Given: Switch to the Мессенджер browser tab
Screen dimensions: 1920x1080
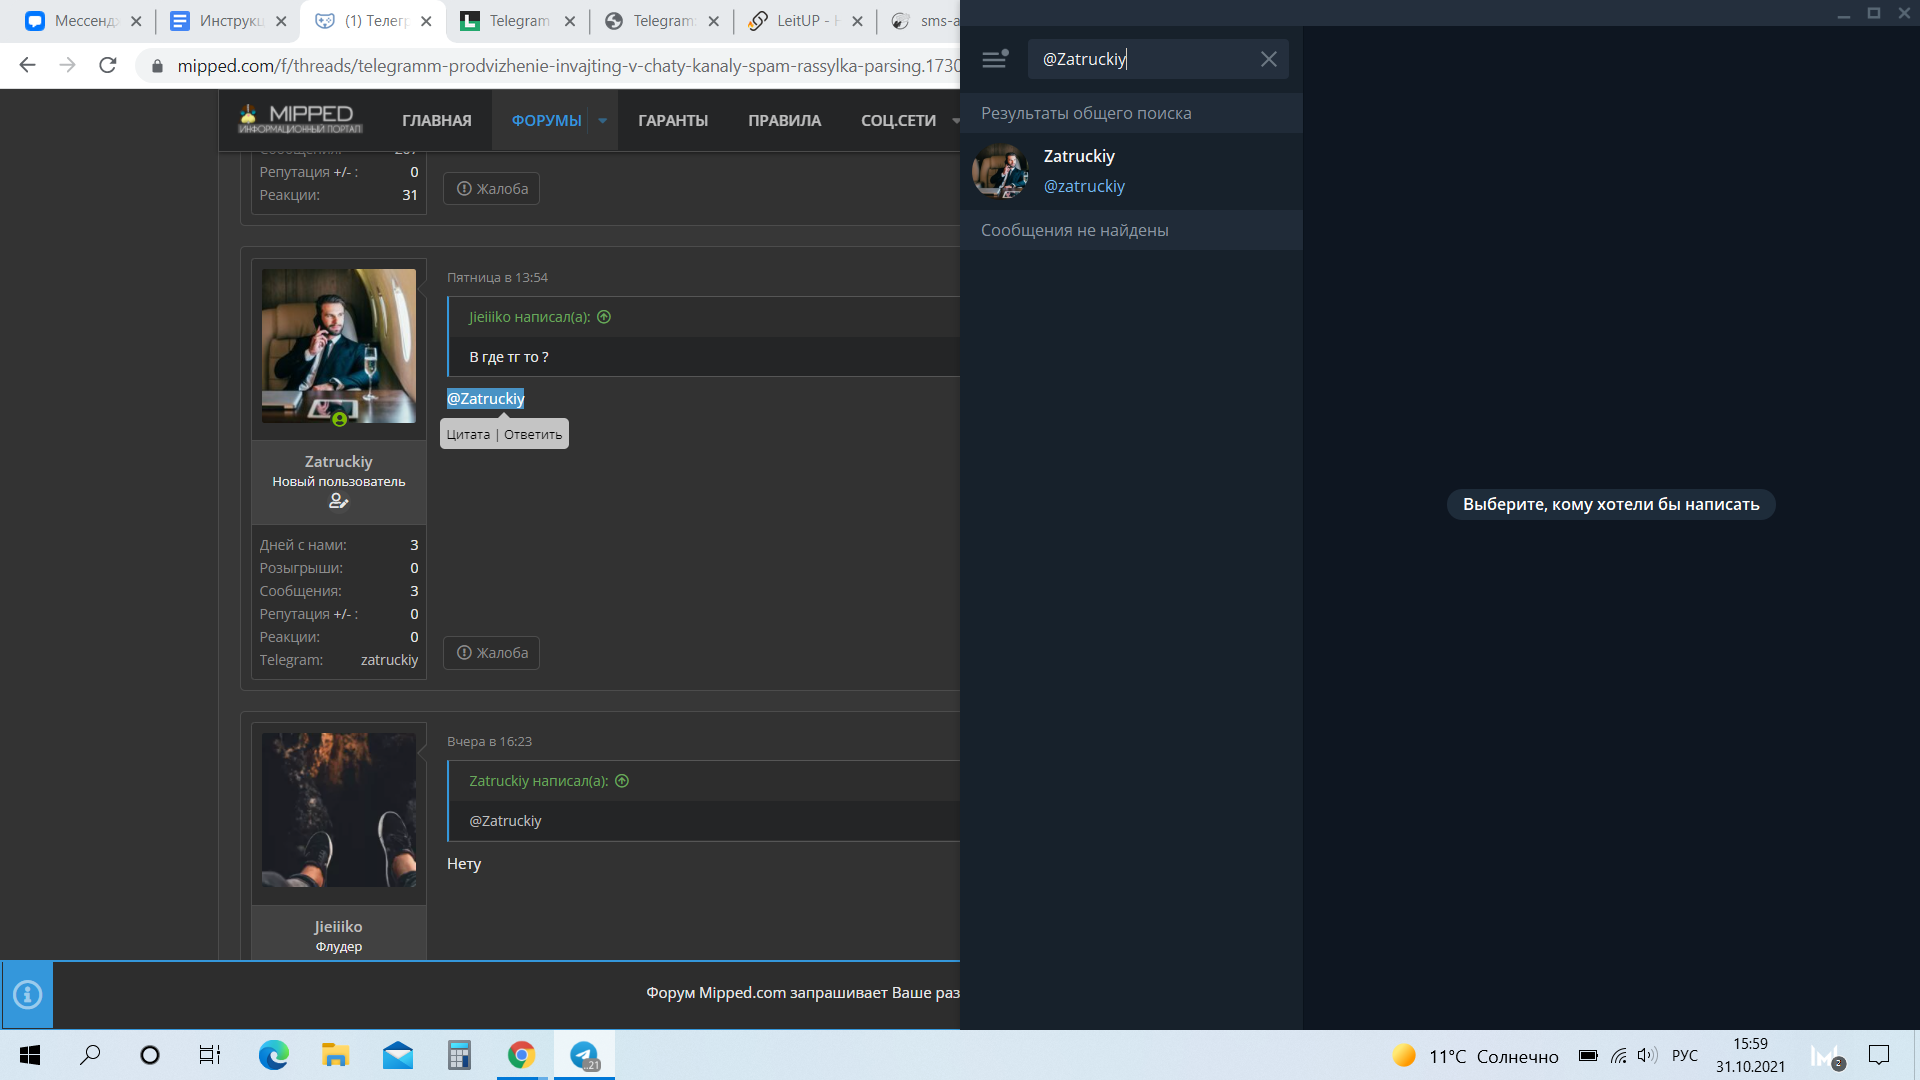Looking at the screenshot, I should tap(85, 21).
